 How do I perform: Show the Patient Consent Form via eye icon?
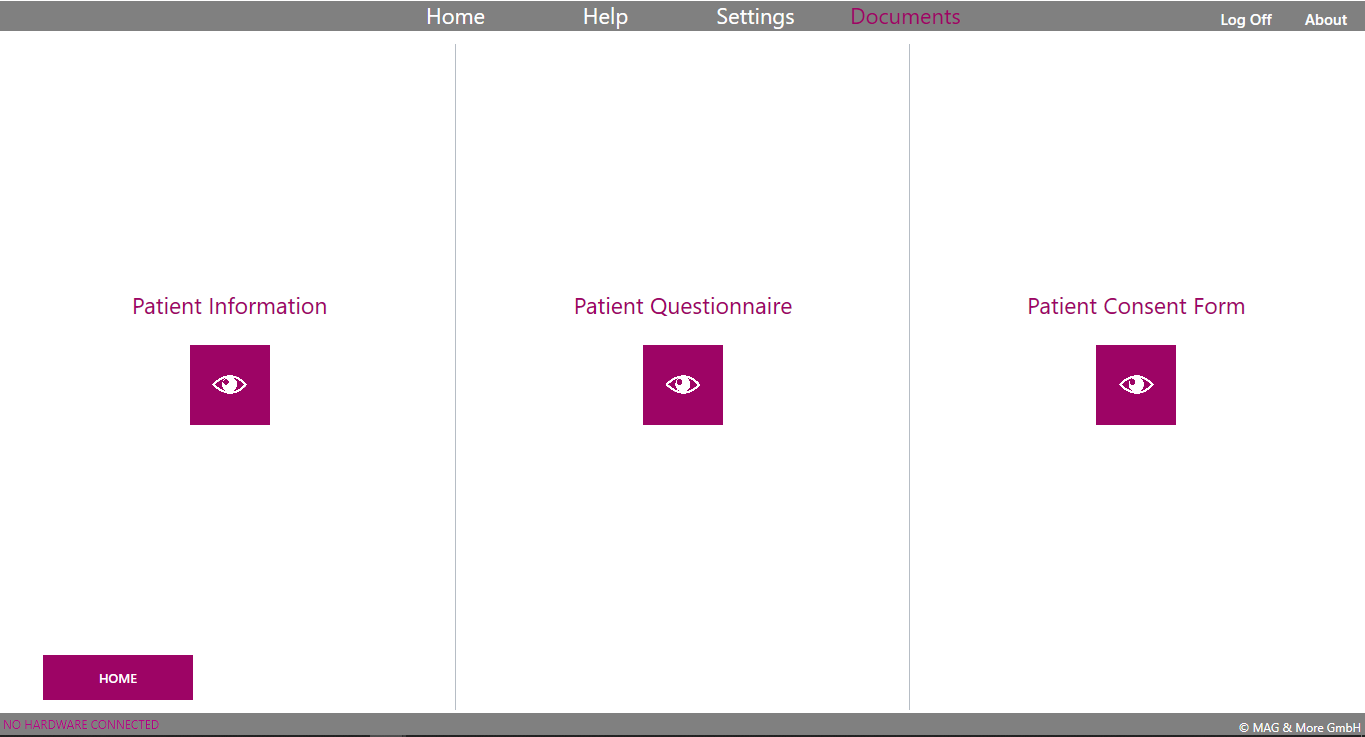(x=1136, y=385)
